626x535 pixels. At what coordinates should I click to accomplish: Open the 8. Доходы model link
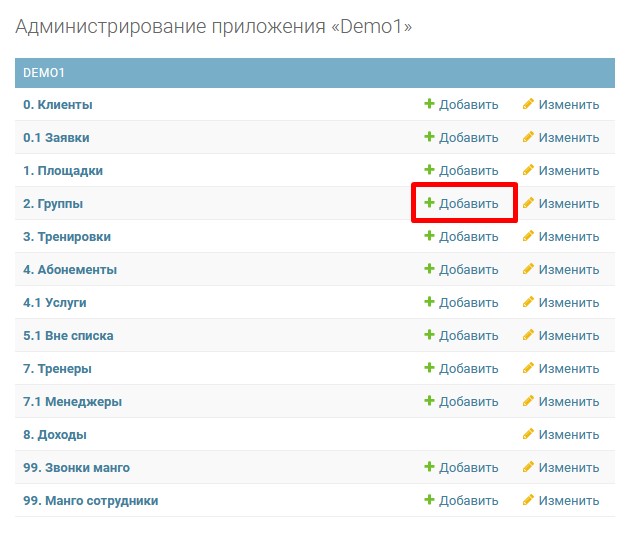54,434
